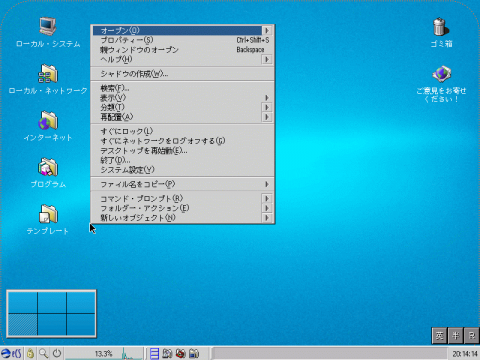480x360 pixels.
Task: Select the hatched active desktop in pager
Action: (22, 325)
